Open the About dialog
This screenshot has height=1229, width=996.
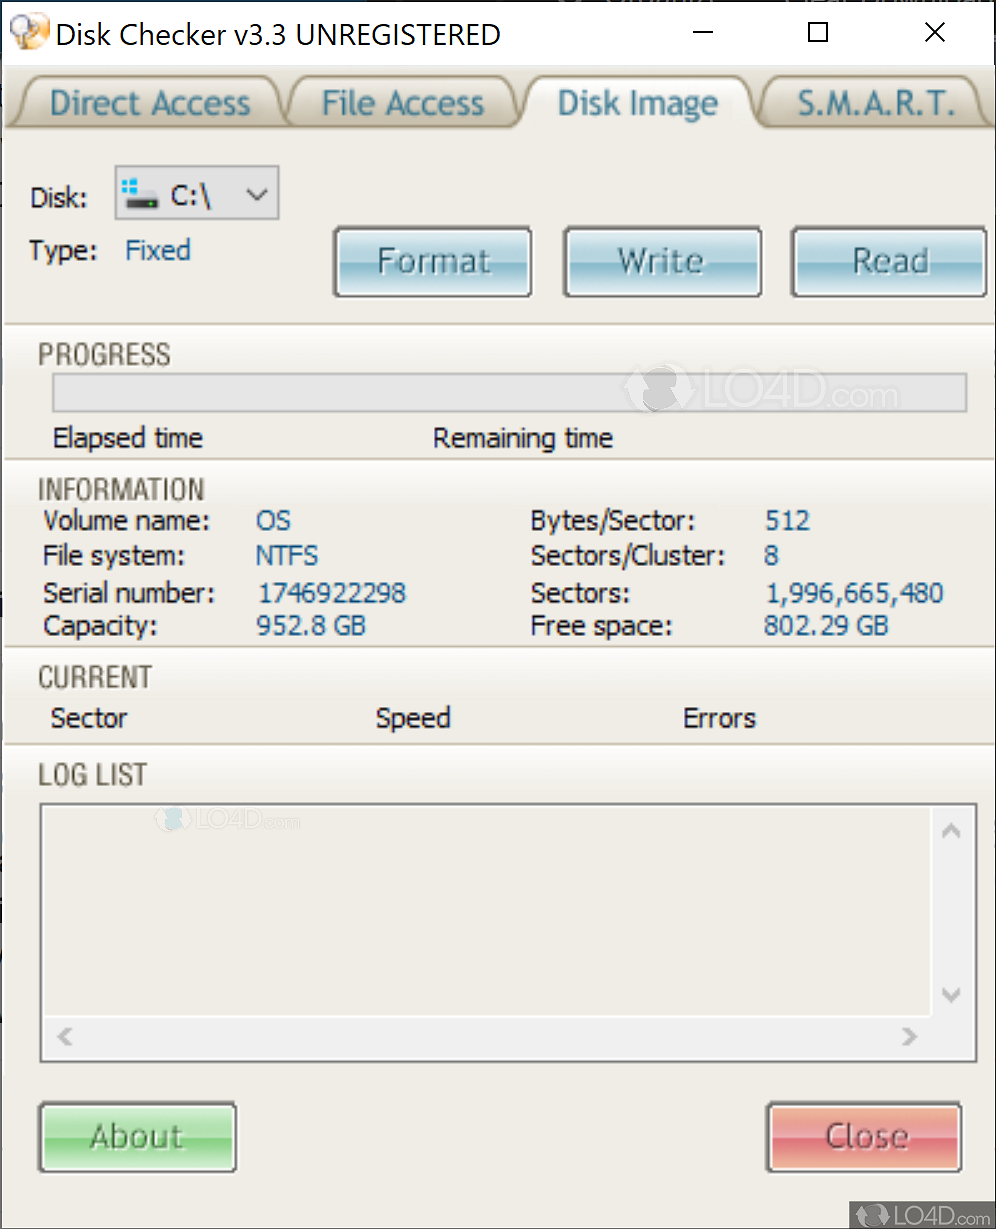click(x=137, y=1137)
